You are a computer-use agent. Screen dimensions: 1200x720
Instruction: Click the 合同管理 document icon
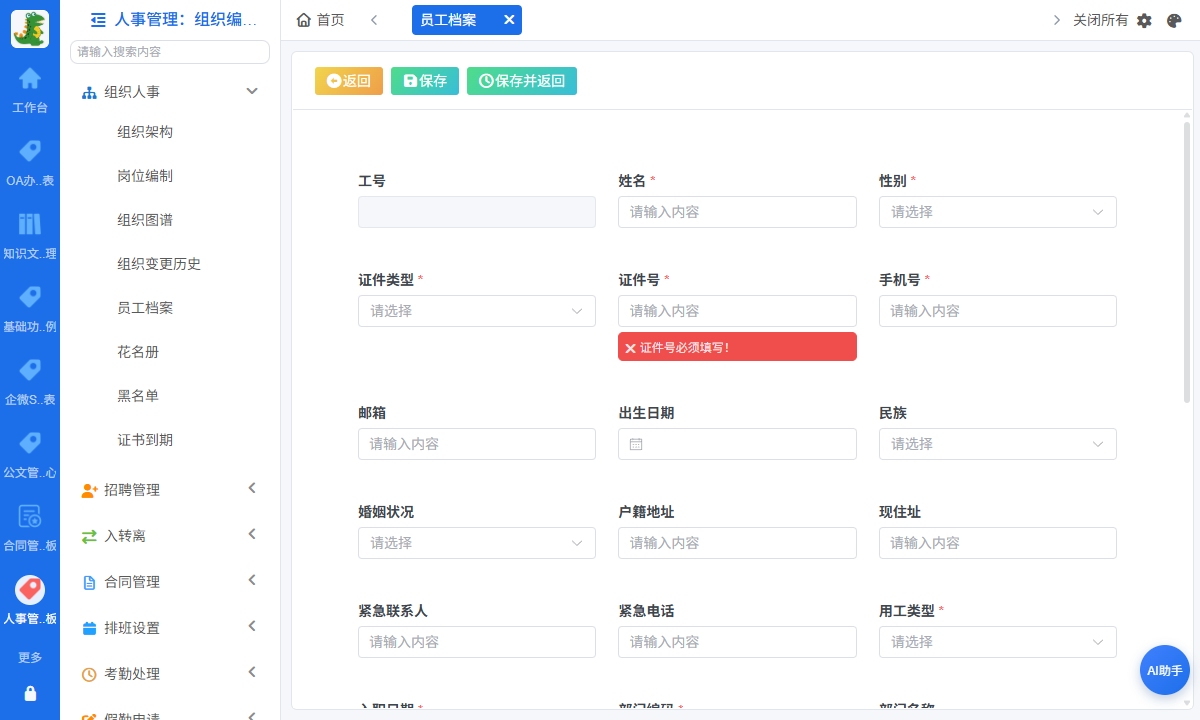[89, 582]
